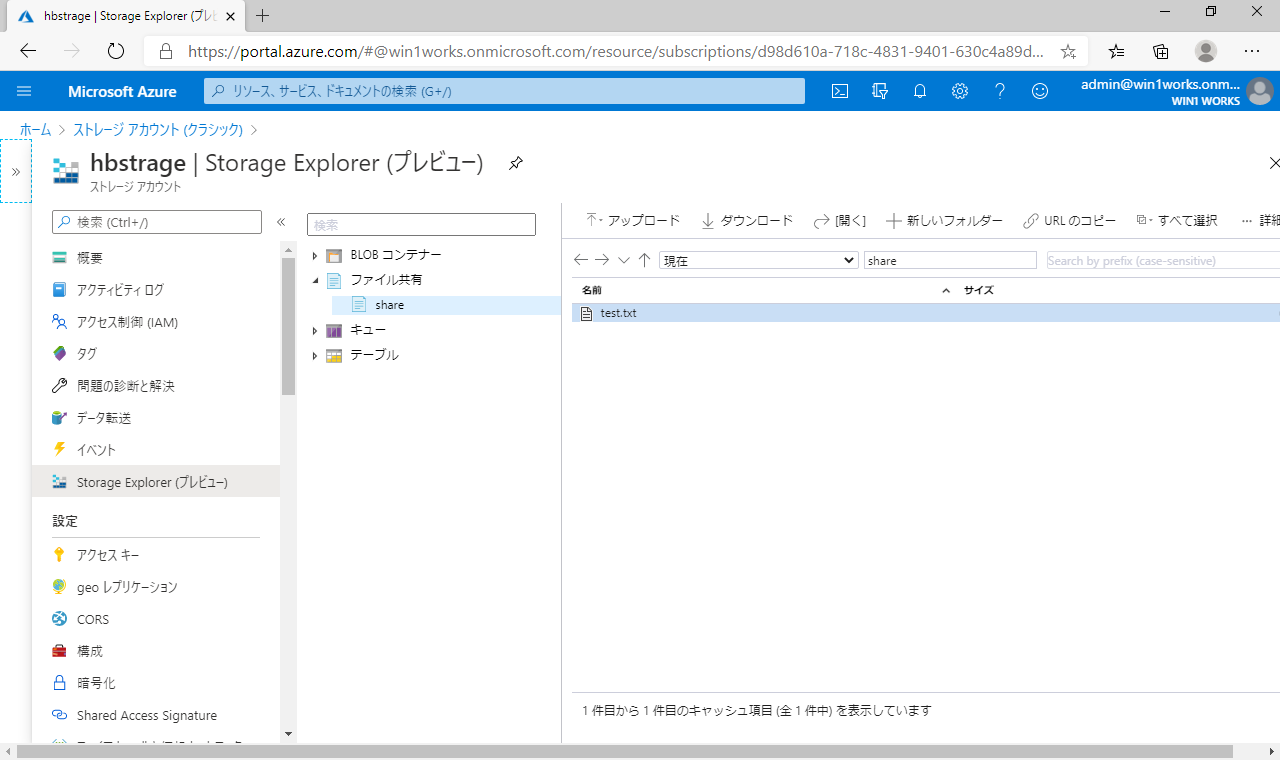This screenshot has height=760, width=1280.
Task: Open portal settings gear
Action: (x=960, y=91)
